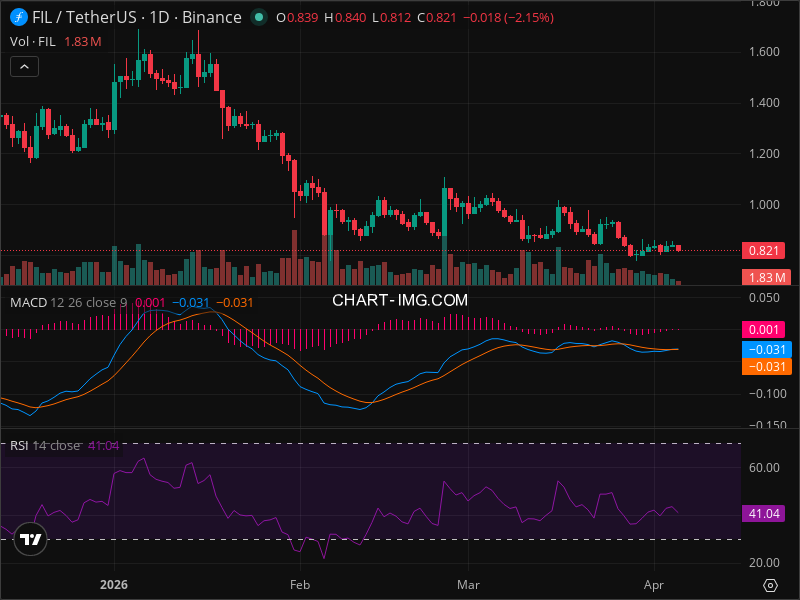Click the Mar time axis label
The height and width of the screenshot is (600, 800).
click(x=468, y=585)
